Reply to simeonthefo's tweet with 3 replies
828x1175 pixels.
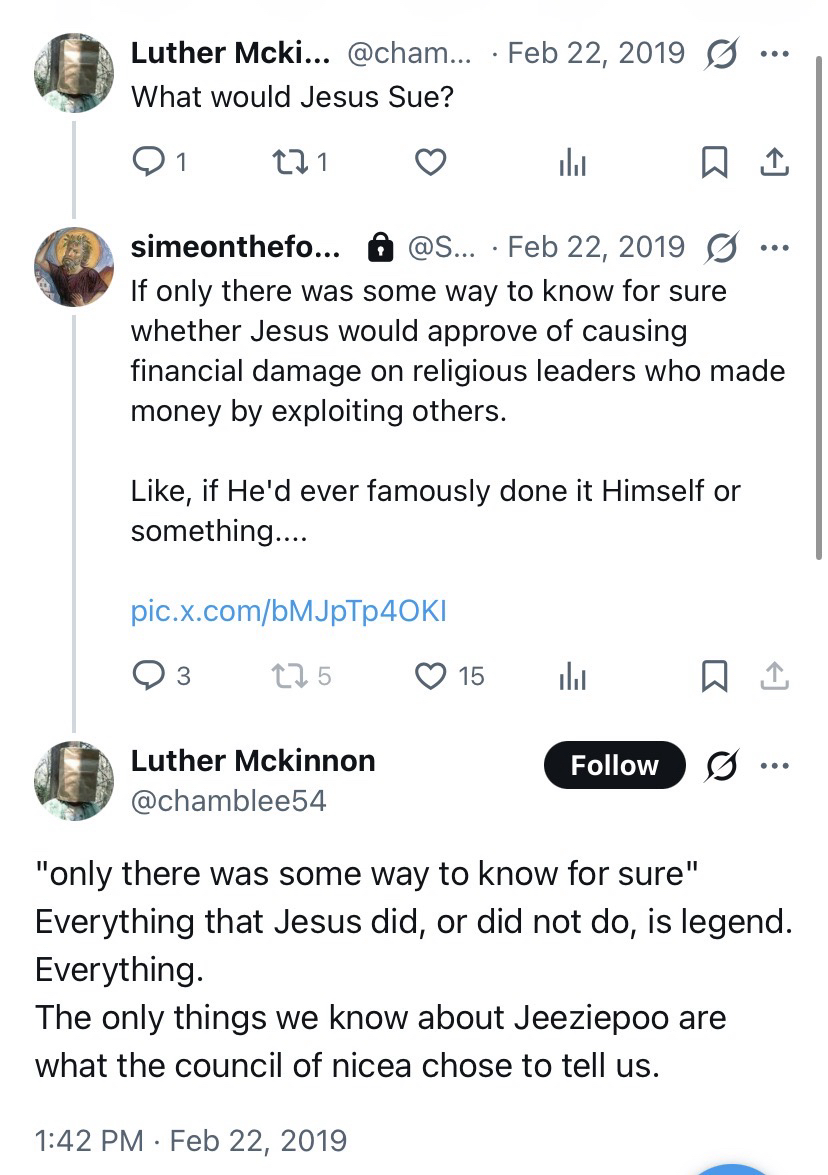[148, 676]
